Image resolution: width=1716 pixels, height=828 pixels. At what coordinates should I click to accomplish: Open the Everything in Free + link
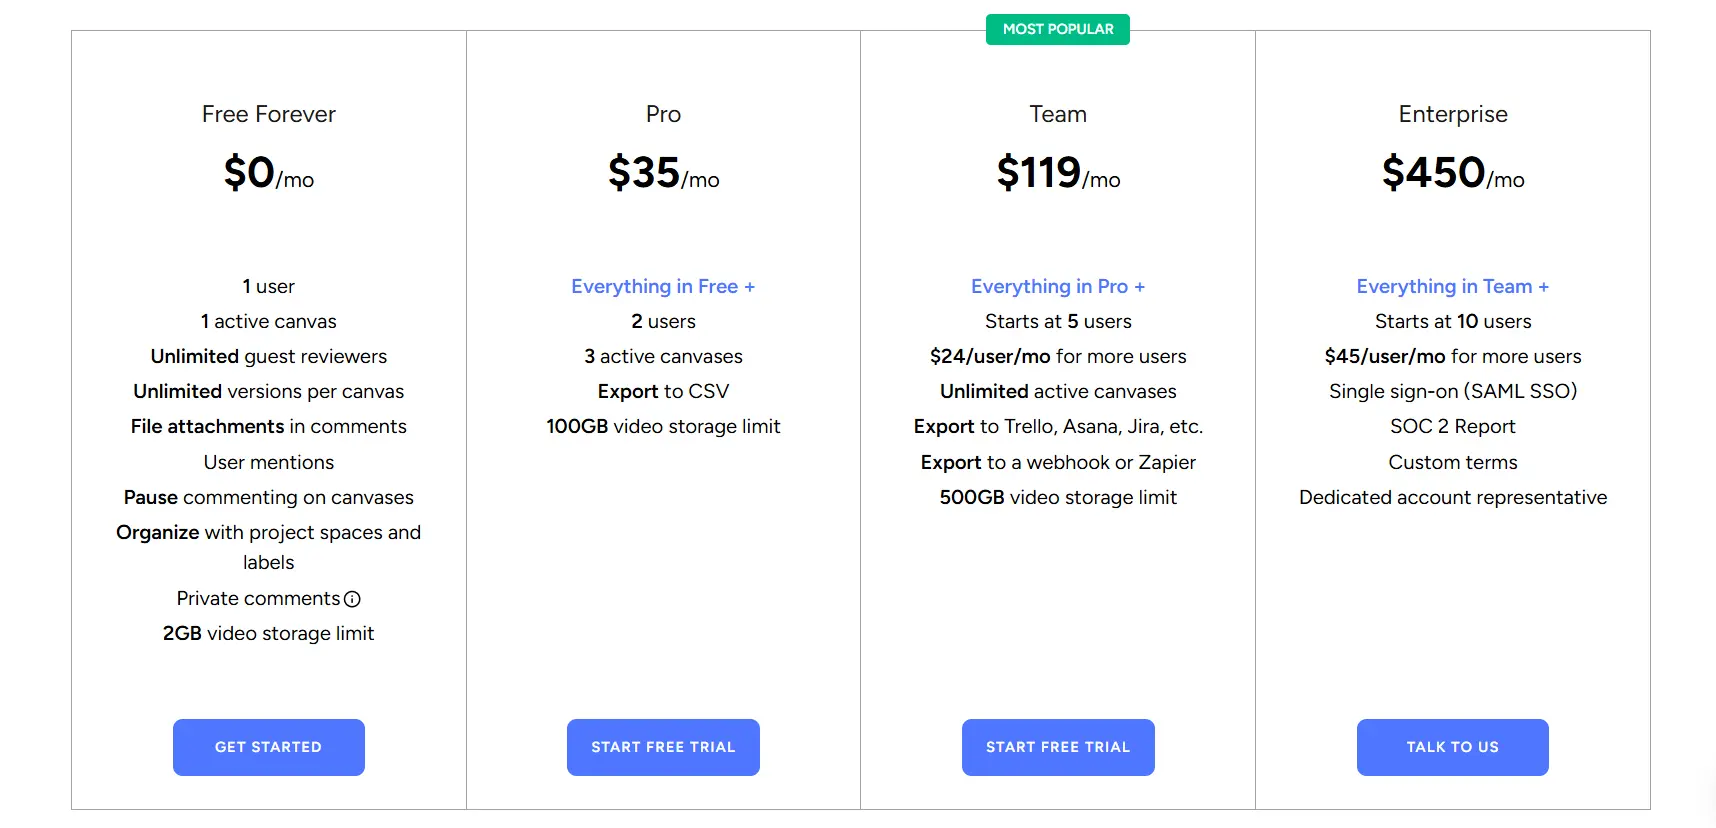click(x=663, y=286)
